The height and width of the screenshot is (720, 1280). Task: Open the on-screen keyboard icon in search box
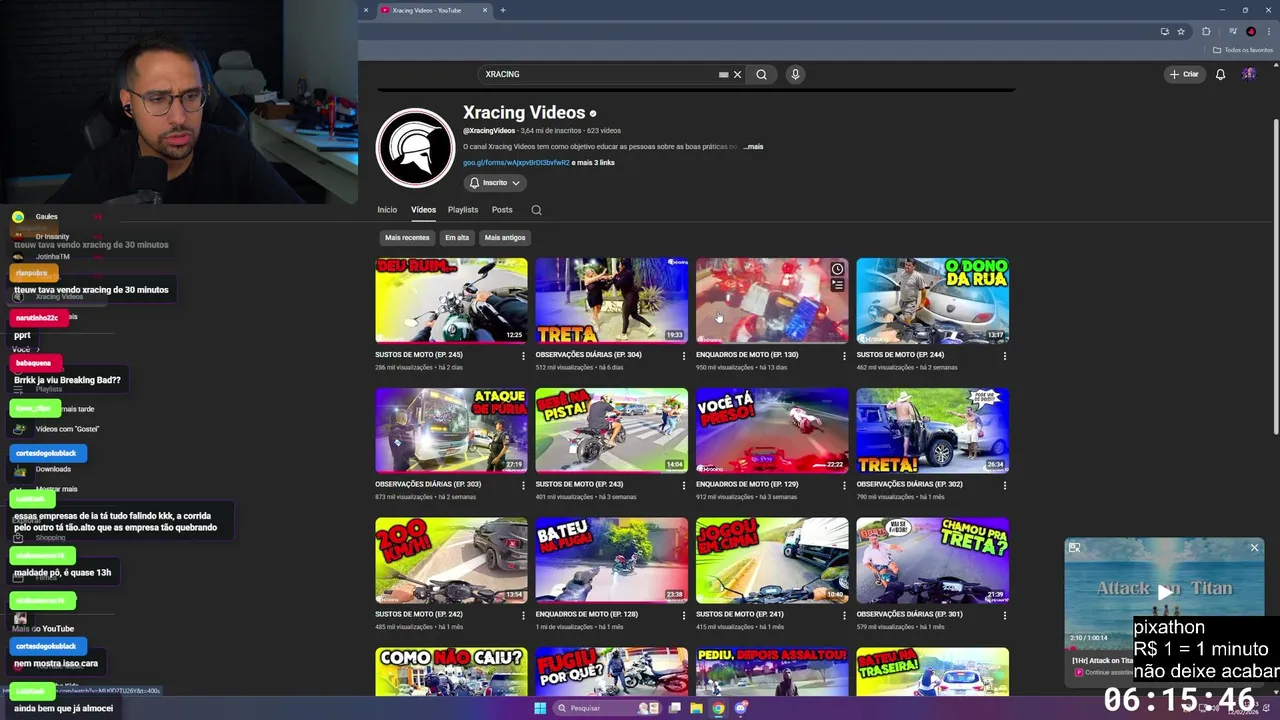[723, 74]
